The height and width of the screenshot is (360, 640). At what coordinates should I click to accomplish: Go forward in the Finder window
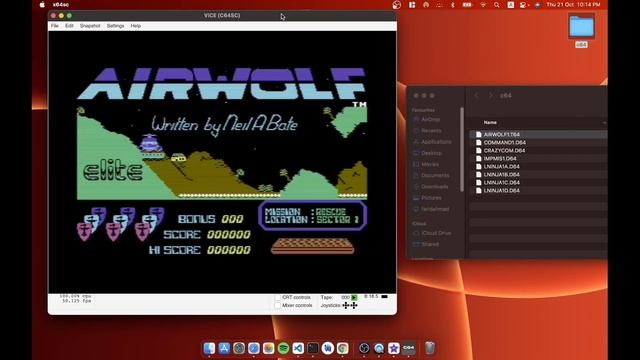point(490,96)
